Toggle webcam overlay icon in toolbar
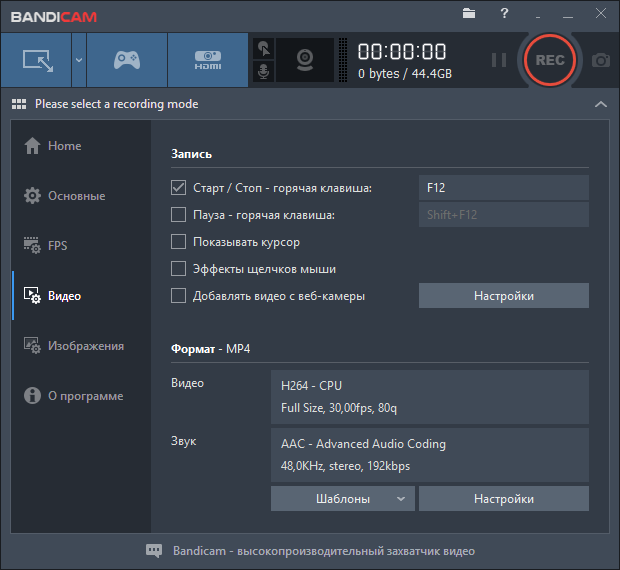The image size is (620, 570). click(305, 60)
